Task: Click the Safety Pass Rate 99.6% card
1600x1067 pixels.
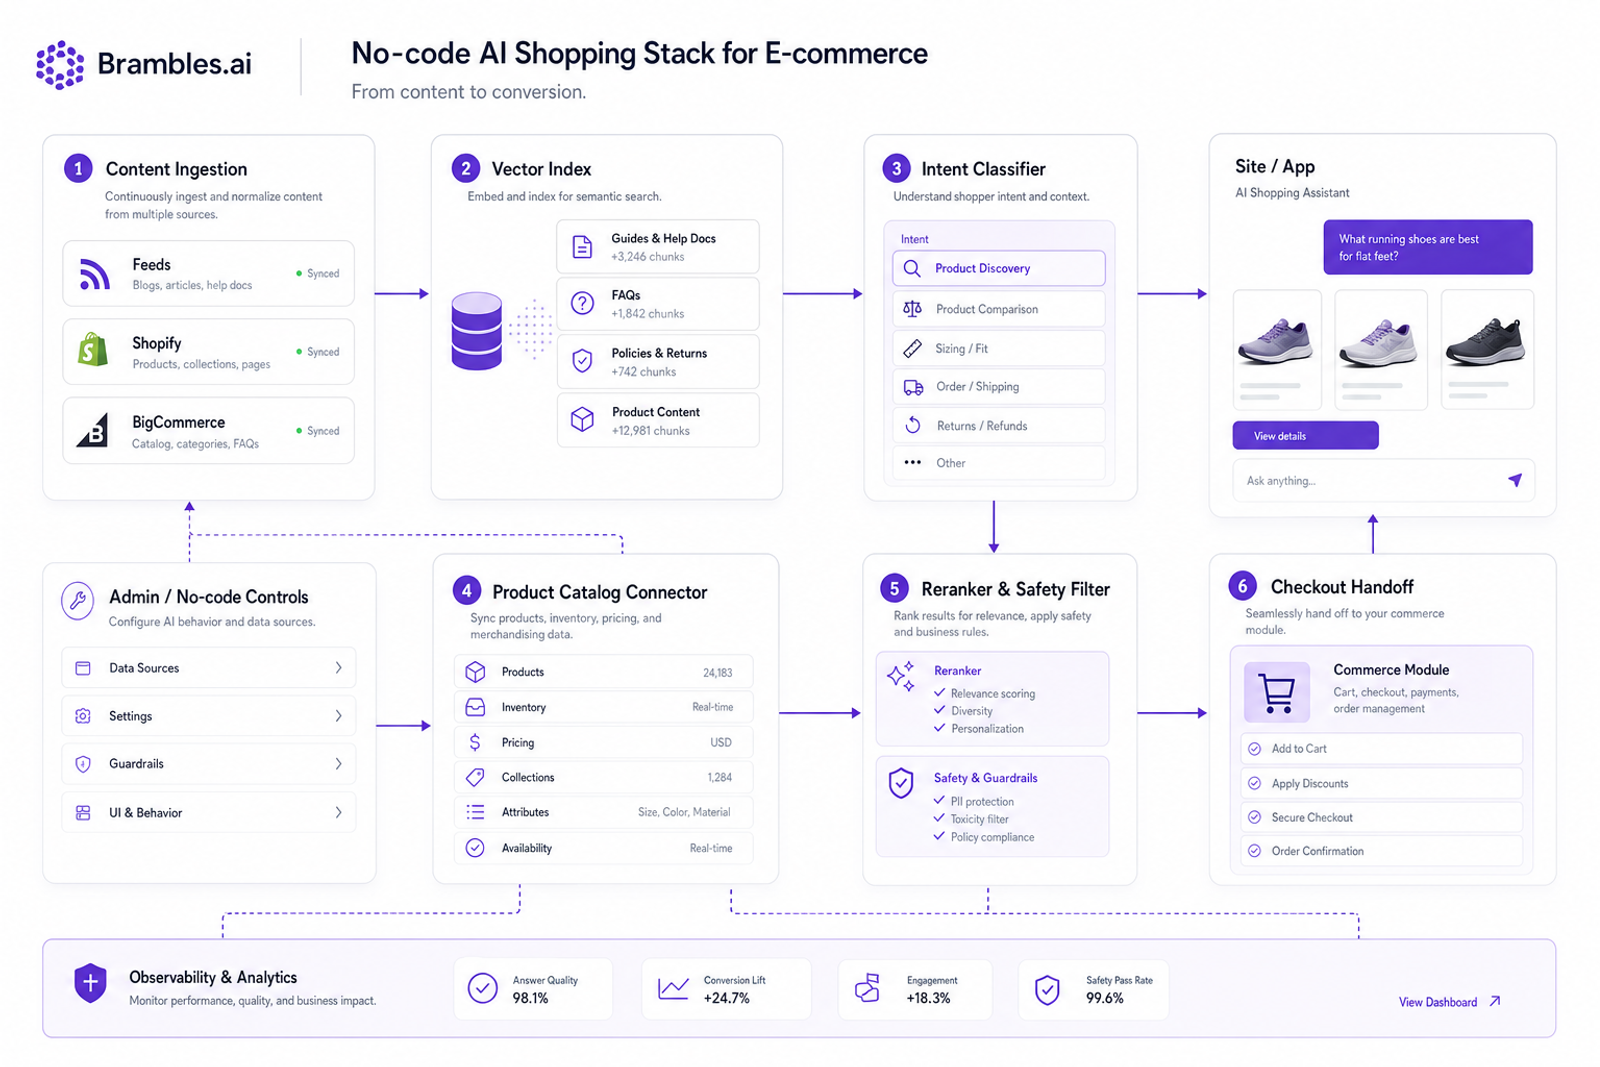Action: click(1093, 989)
